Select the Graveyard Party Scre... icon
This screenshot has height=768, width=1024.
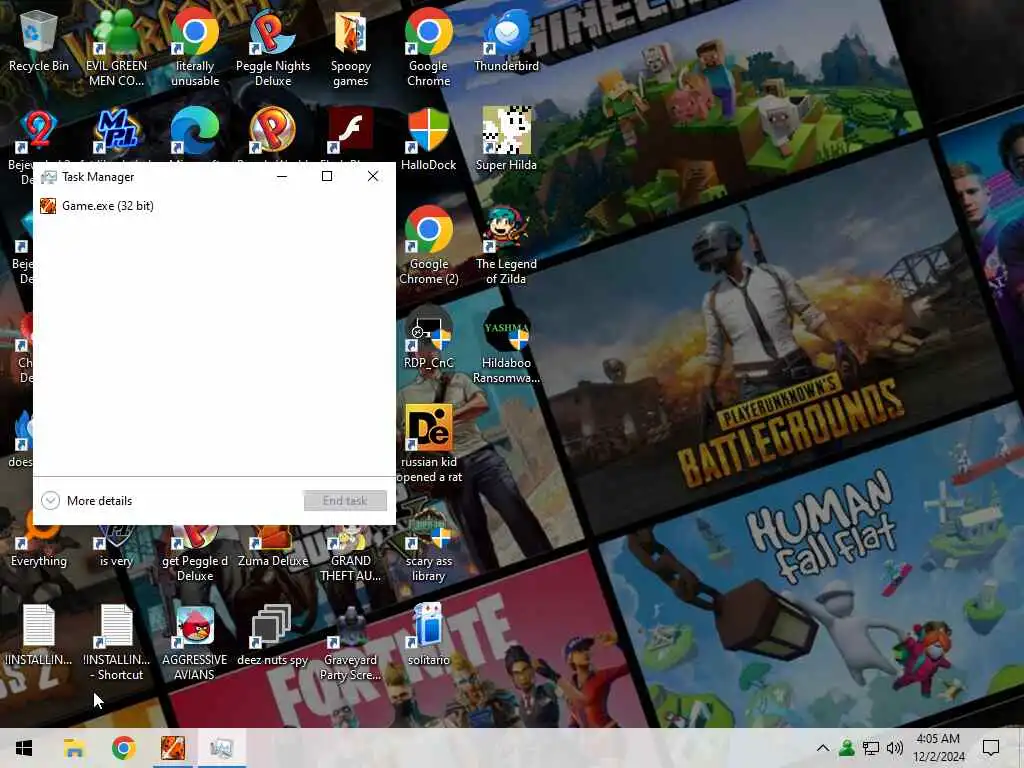(x=351, y=643)
